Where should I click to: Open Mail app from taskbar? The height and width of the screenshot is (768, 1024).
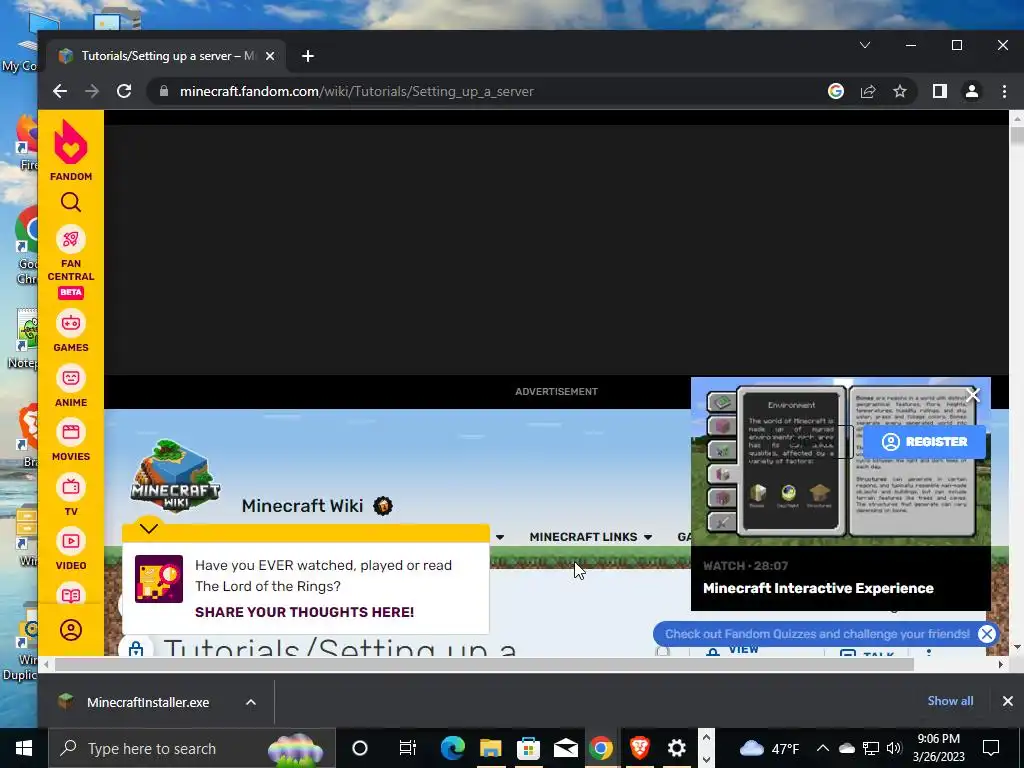click(566, 748)
